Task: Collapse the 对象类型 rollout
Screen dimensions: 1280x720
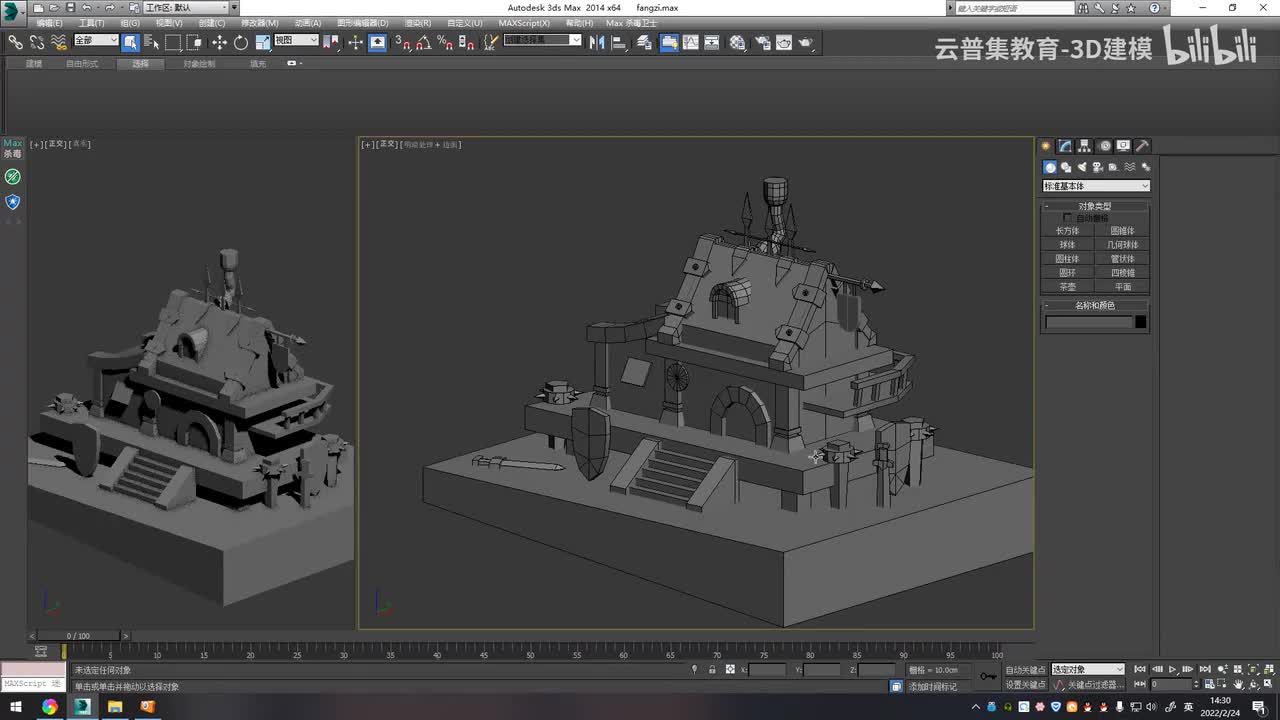Action: [1094, 206]
